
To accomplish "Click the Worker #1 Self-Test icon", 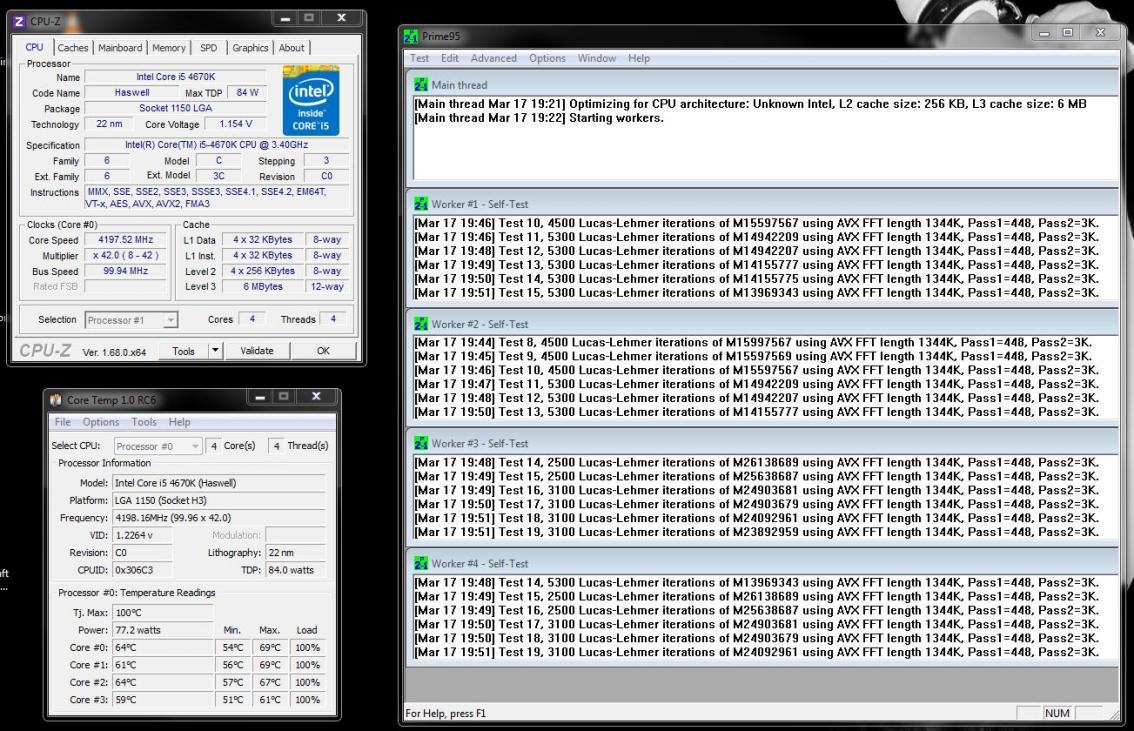I will point(421,204).
